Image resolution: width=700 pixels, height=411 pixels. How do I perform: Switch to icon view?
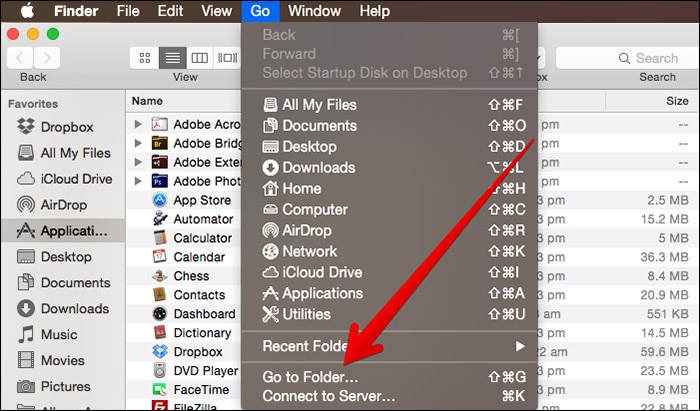click(x=145, y=58)
